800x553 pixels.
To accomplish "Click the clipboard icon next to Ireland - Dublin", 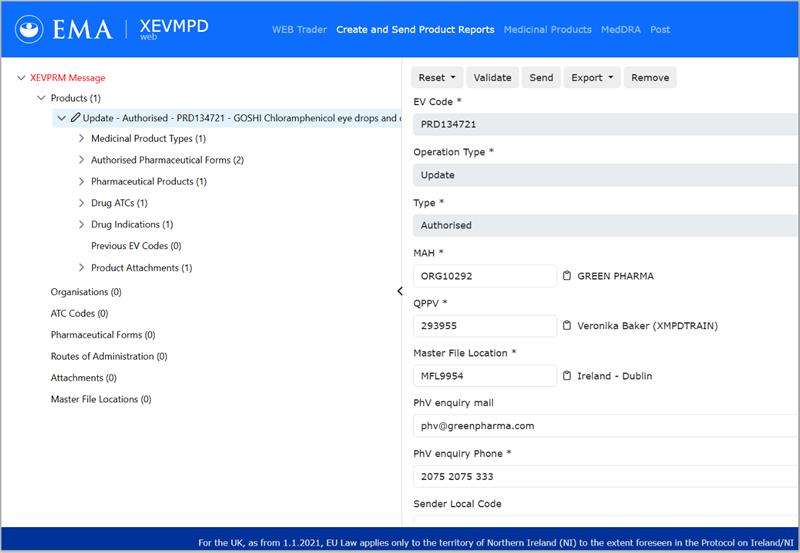I will [x=566, y=376].
